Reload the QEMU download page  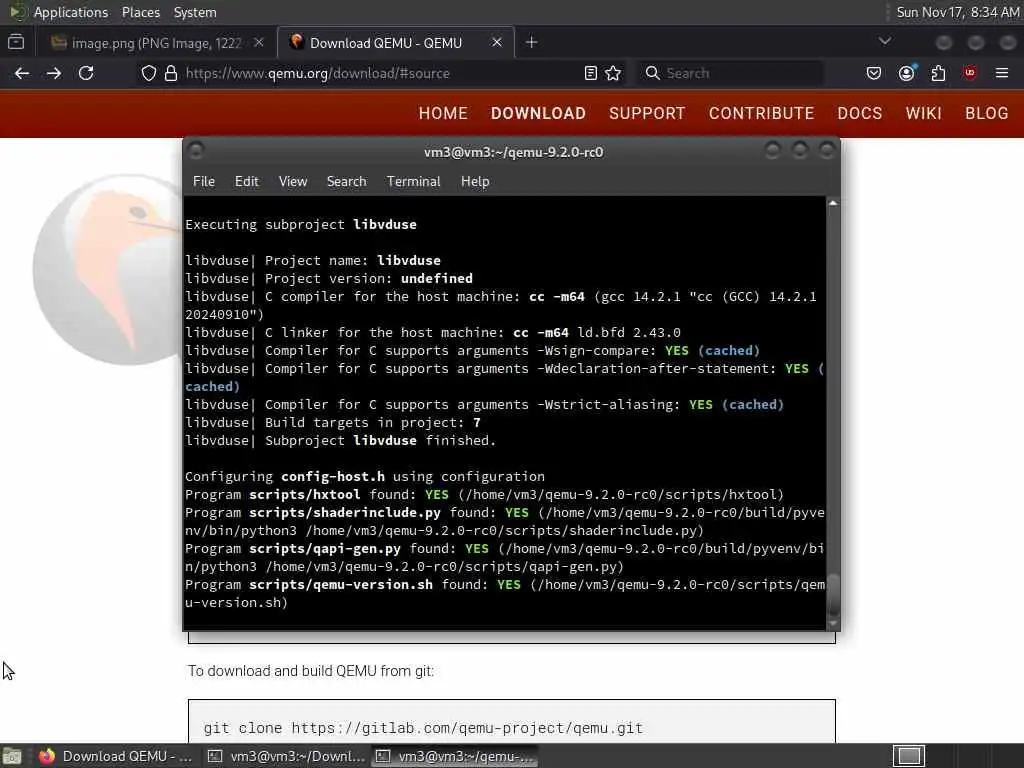86,73
